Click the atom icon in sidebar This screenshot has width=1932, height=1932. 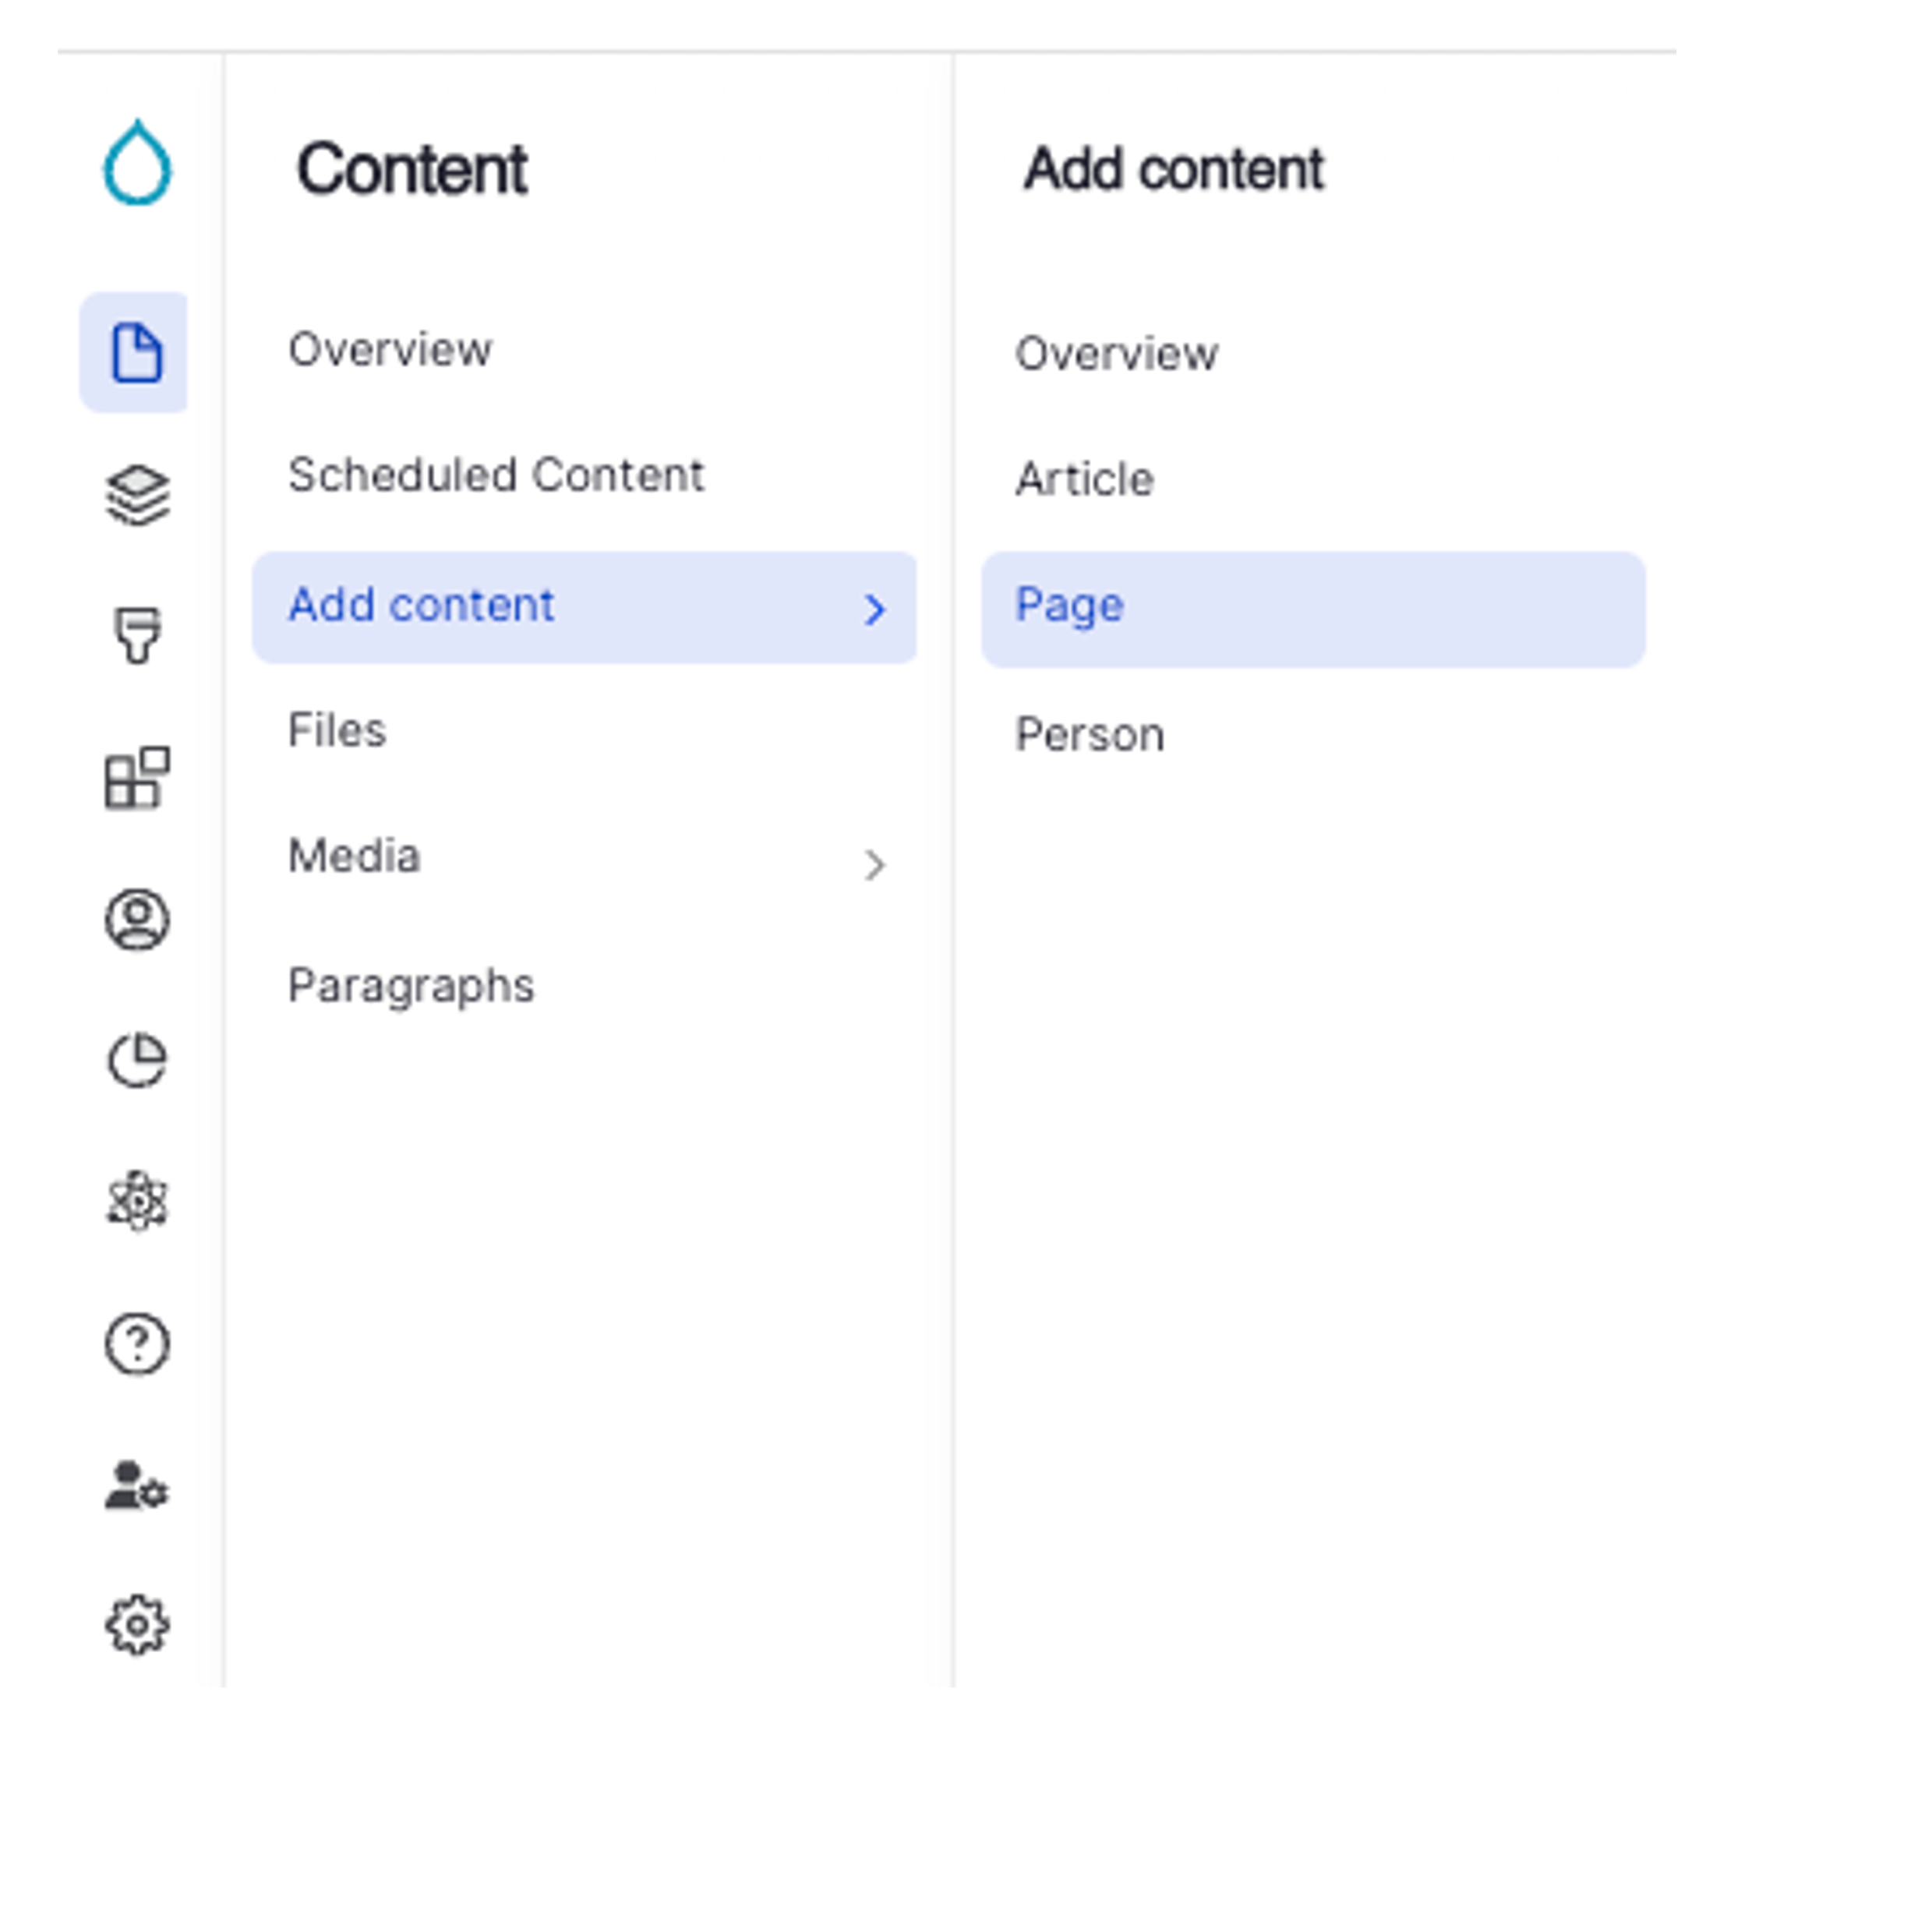[137, 1201]
